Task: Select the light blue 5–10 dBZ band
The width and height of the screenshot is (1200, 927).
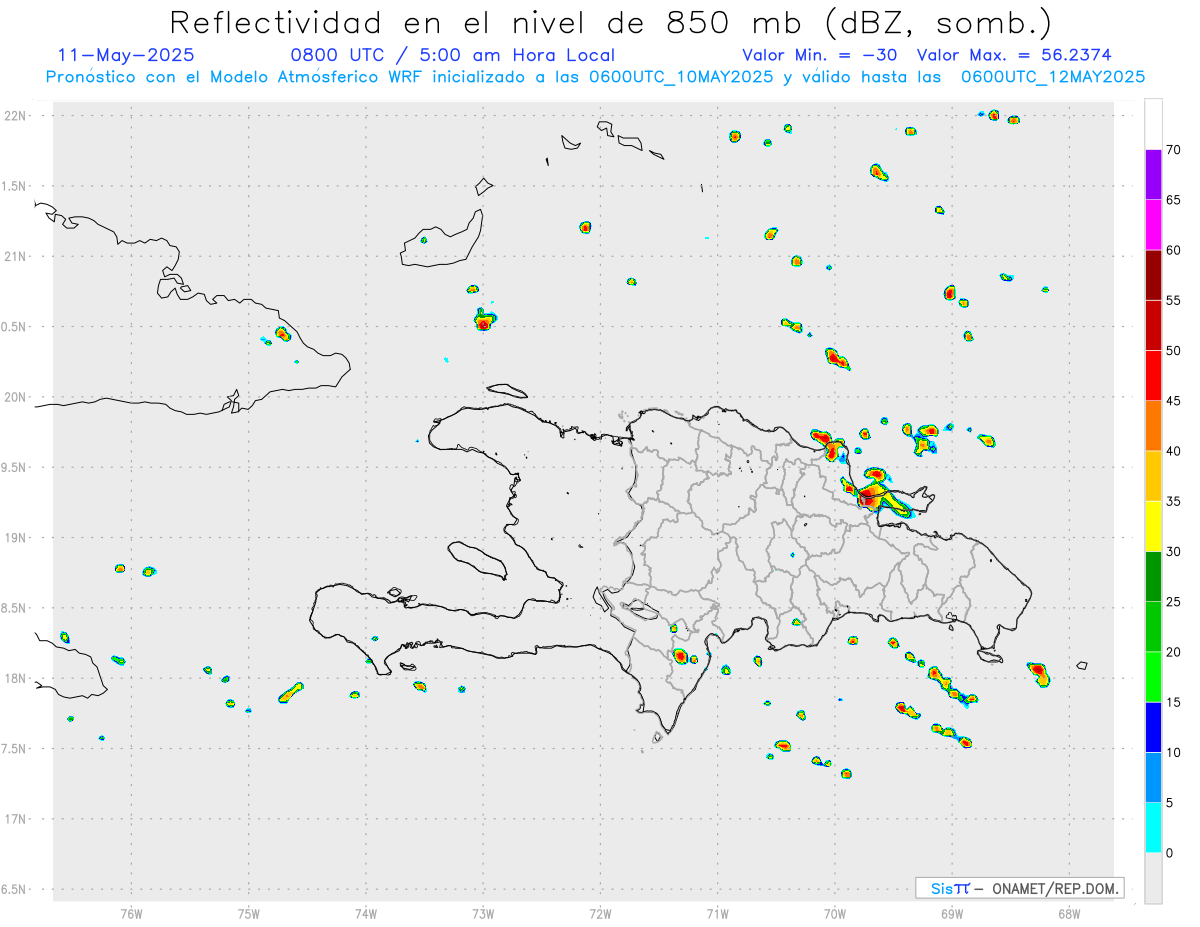Action: (x=1153, y=778)
